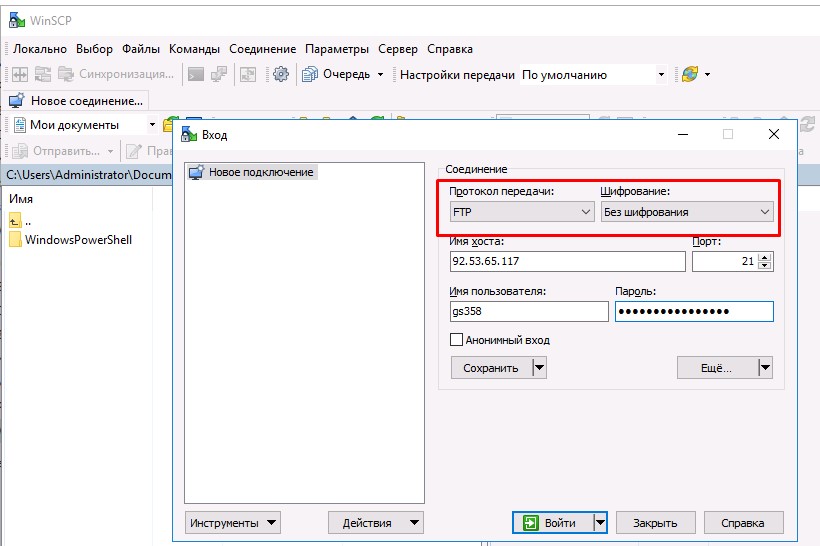820x546 pixels.
Task: Click the Очередь queue icon
Action: (x=310, y=74)
